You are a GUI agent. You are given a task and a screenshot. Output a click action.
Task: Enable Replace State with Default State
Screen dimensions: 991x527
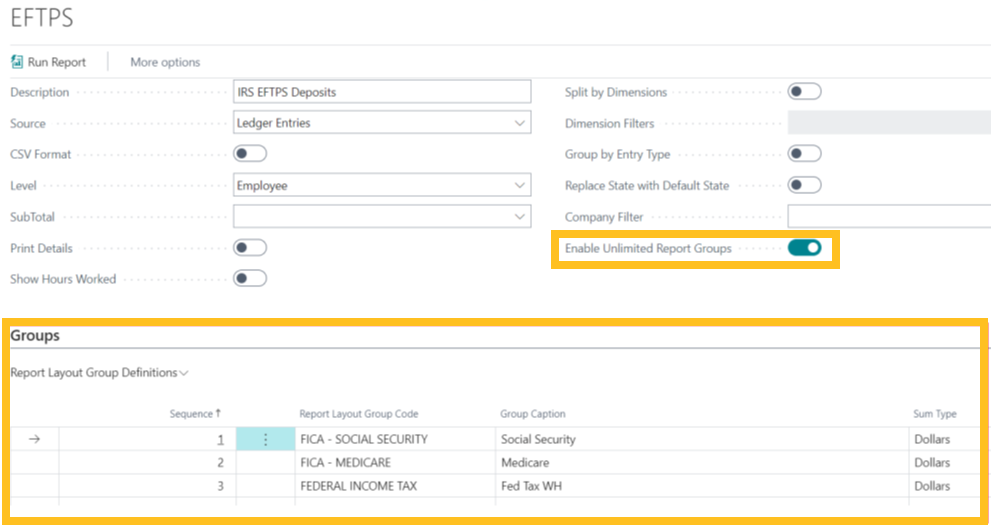(x=804, y=185)
